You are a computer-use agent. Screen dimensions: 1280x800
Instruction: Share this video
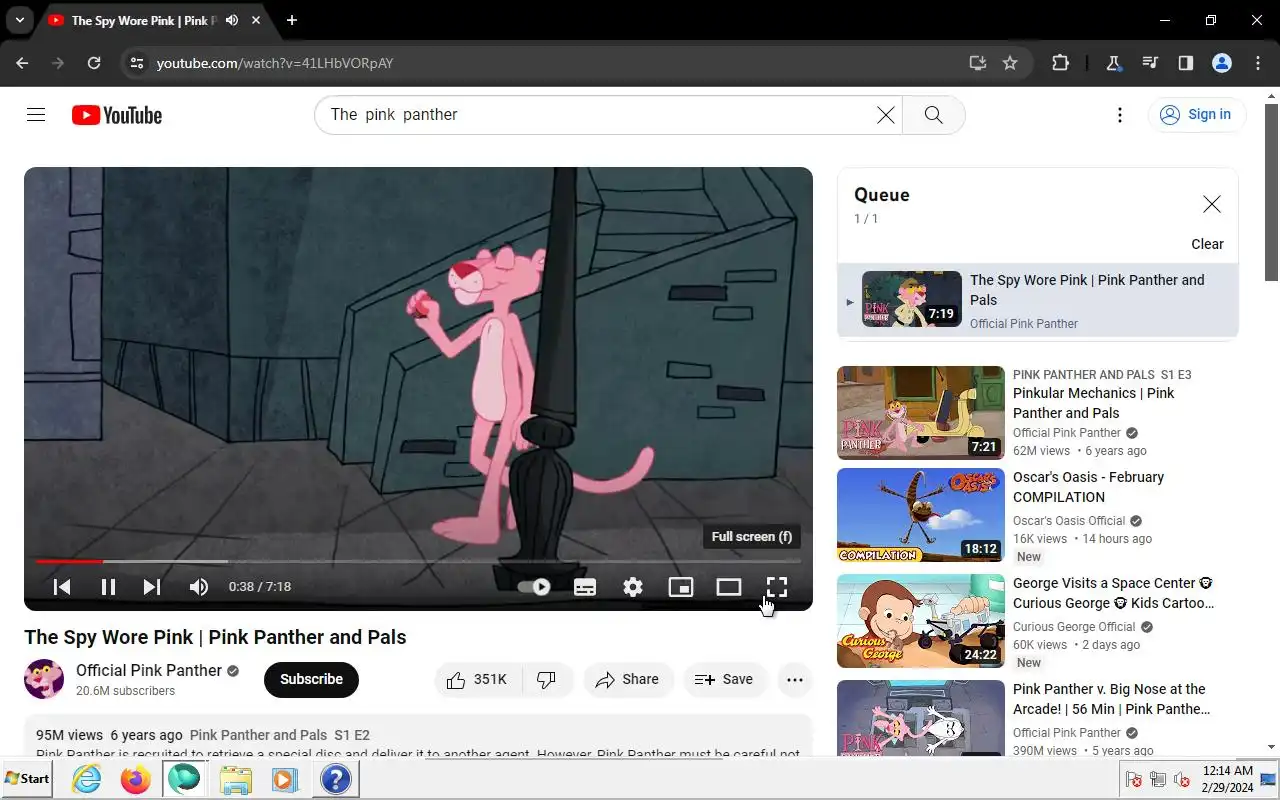click(628, 680)
